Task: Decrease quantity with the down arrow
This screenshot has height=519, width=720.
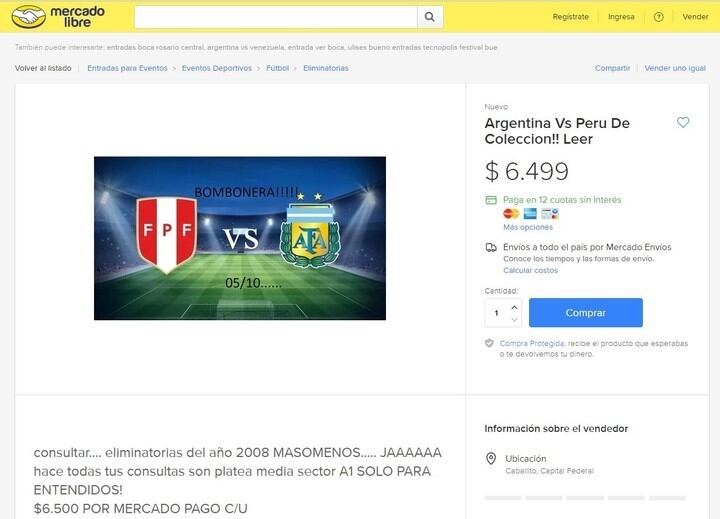Action: 515,319
